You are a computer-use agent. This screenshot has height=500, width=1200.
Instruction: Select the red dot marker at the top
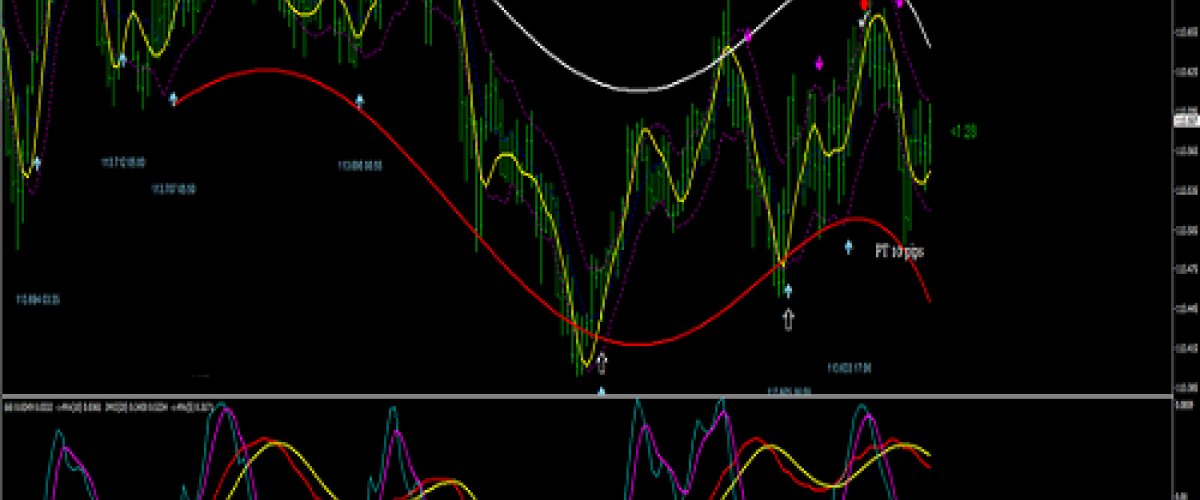coord(866,5)
